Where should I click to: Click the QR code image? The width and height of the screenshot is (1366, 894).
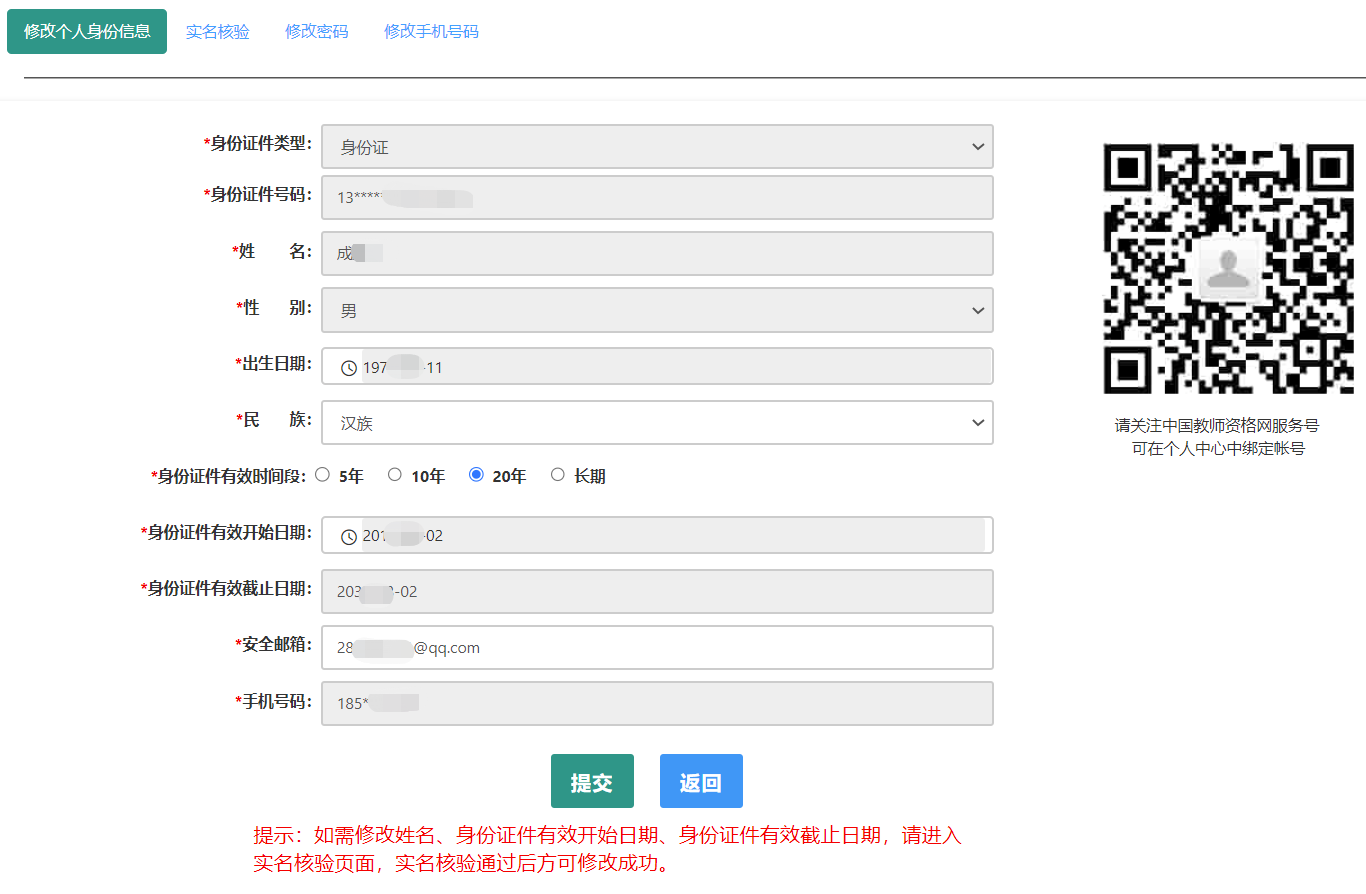point(1228,269)
